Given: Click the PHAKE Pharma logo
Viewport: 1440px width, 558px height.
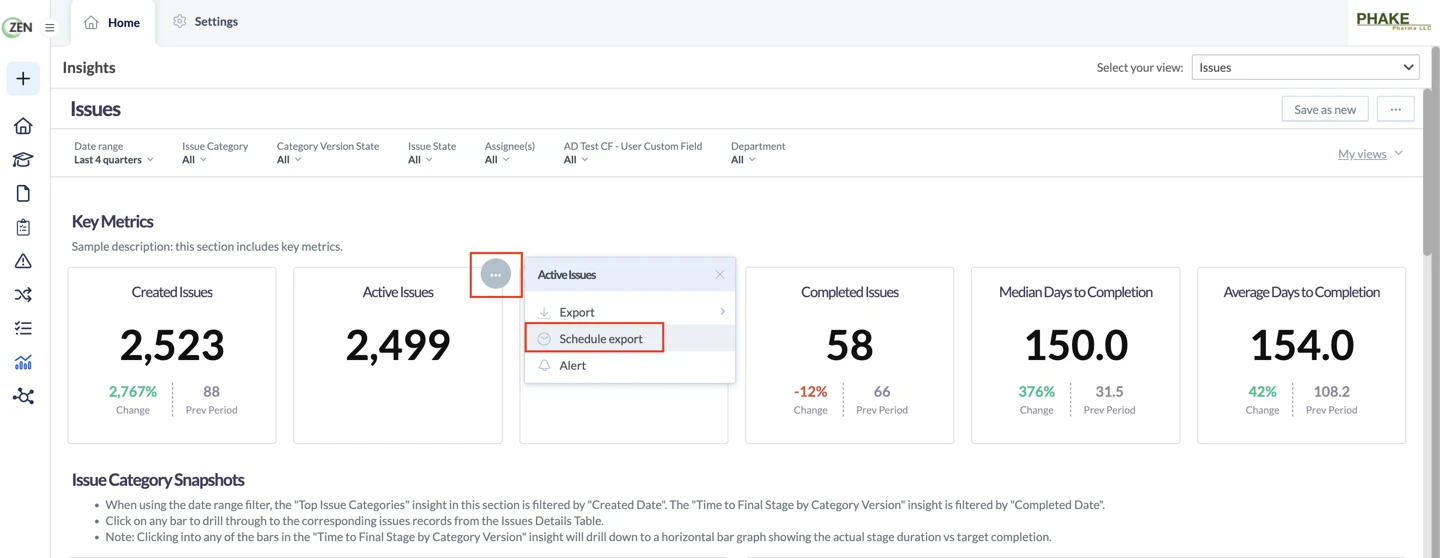Looking at the screenshot, I should coord(1392,21).
